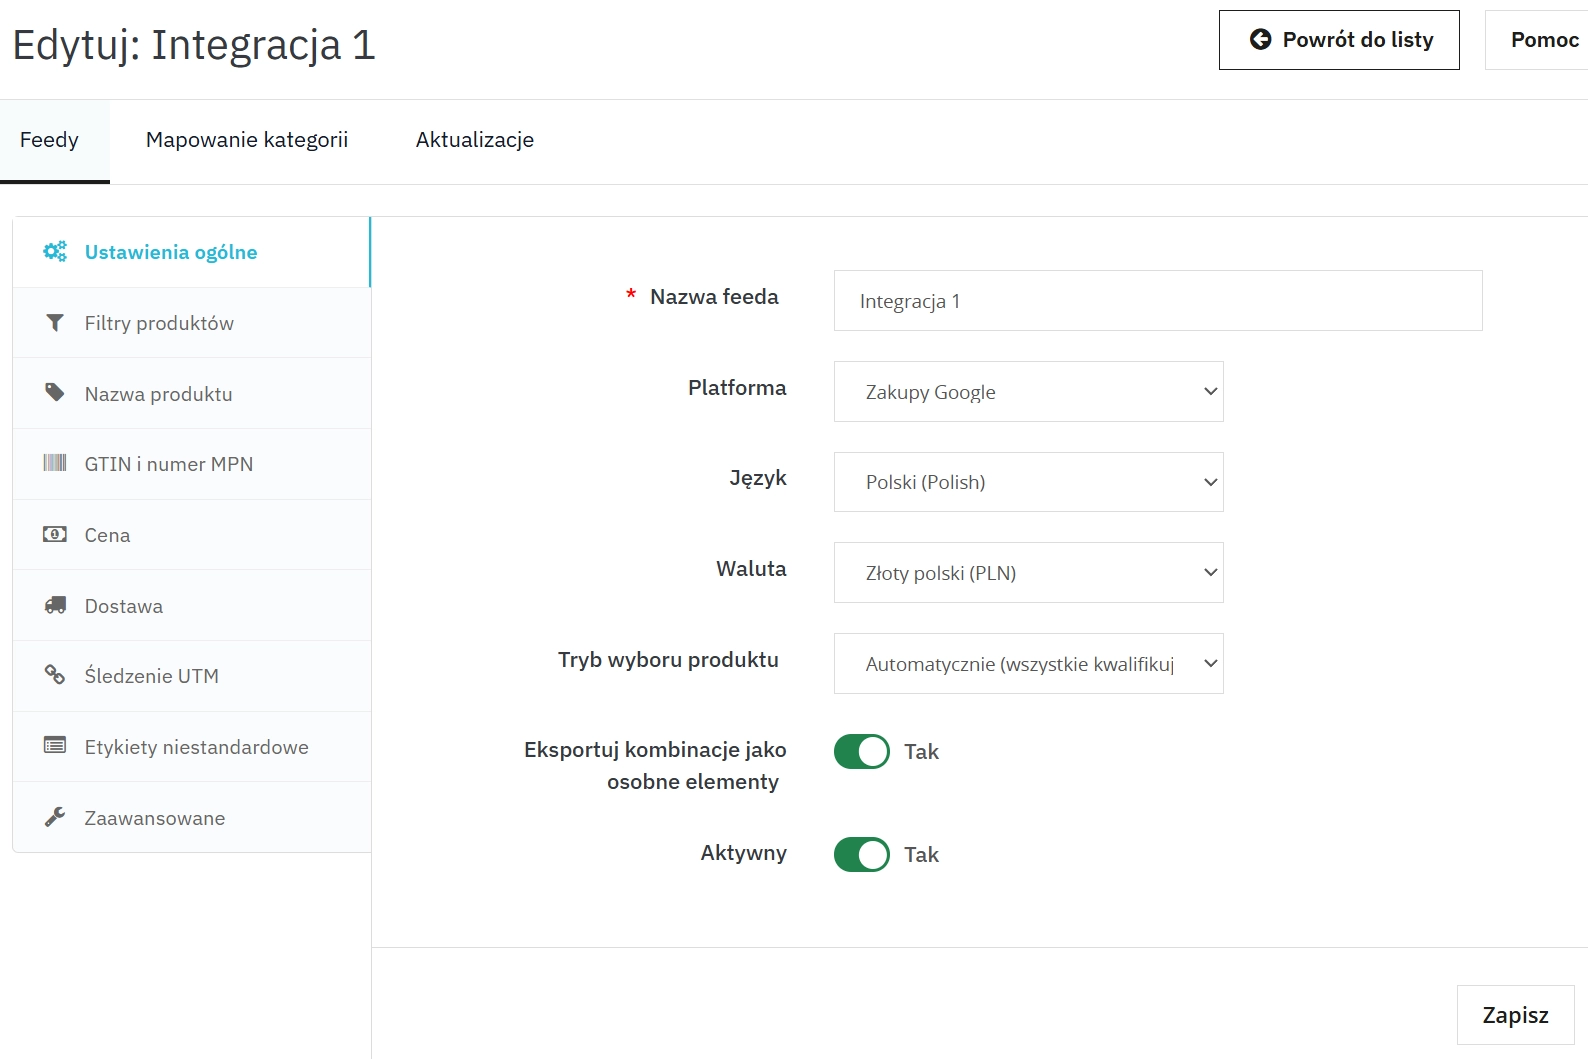The width and height of the screenshot is (1588, 1059).
Task: Go to the Nazwa produktu section
Action: 191,394
